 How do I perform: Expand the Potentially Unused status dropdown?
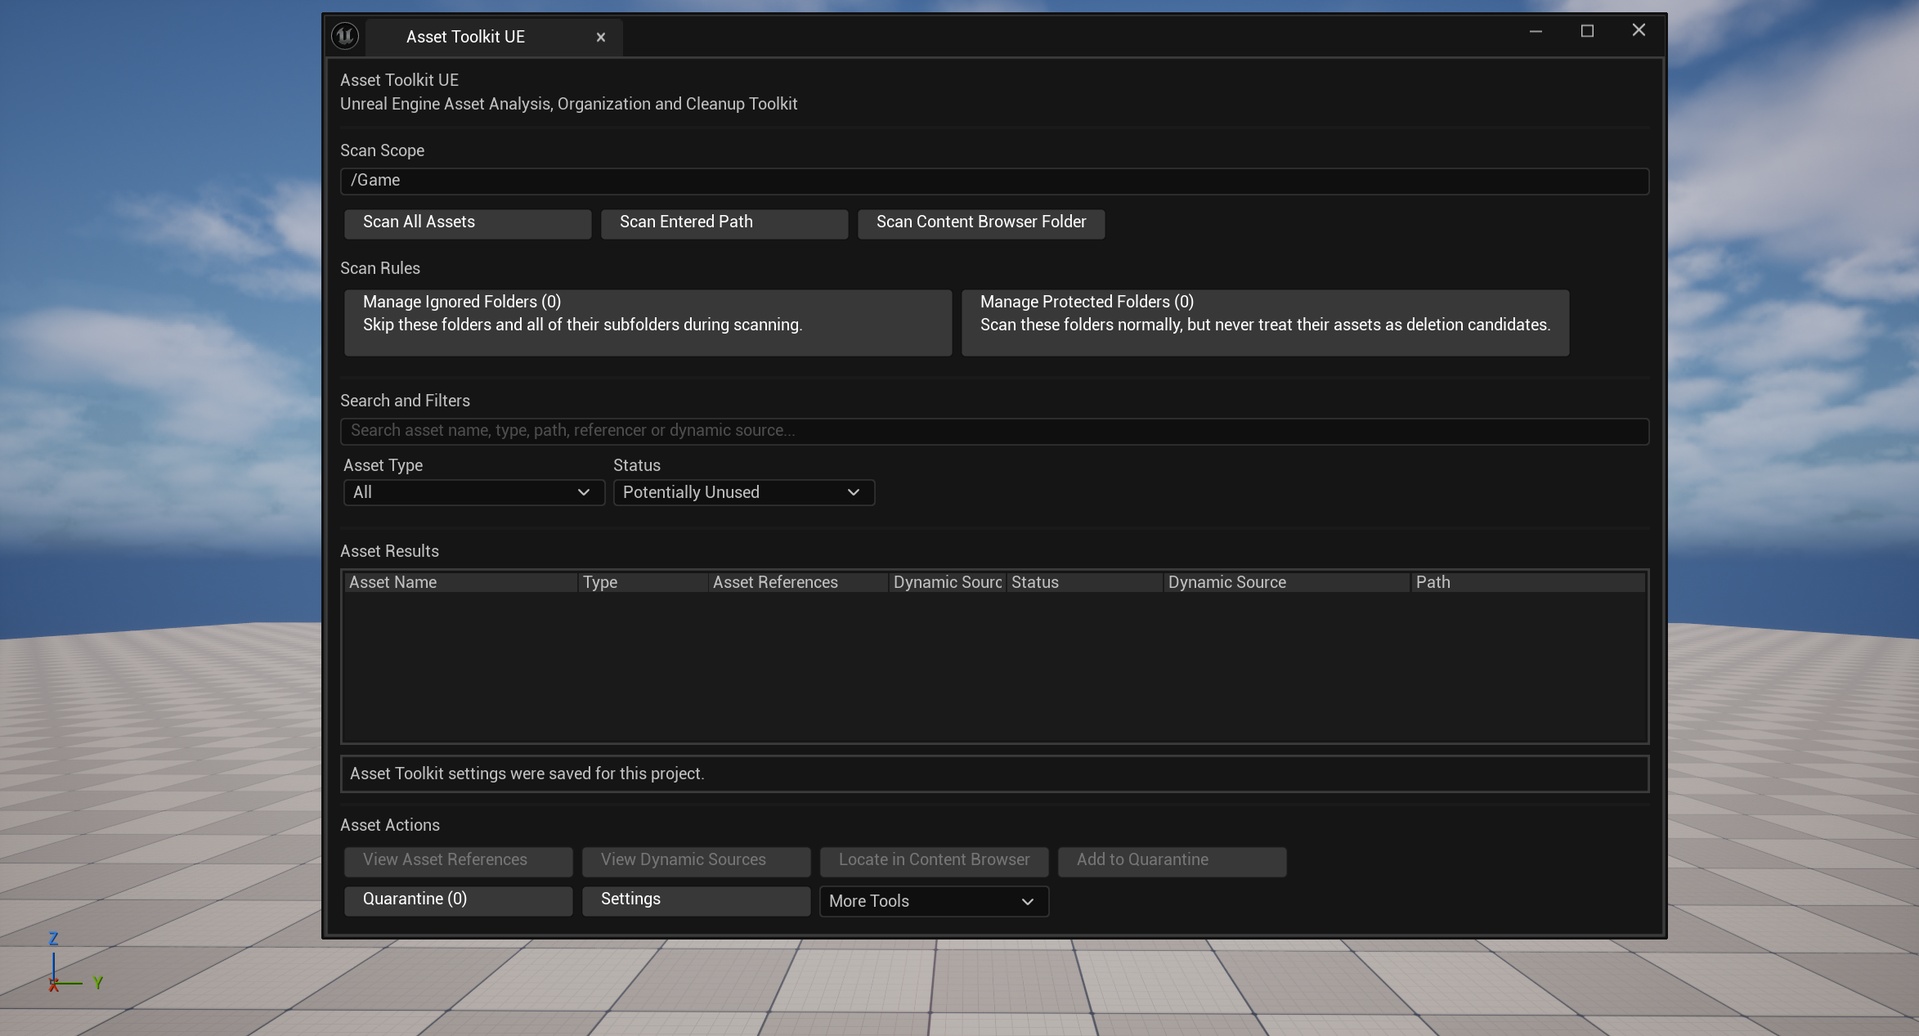tap(744, 493)
